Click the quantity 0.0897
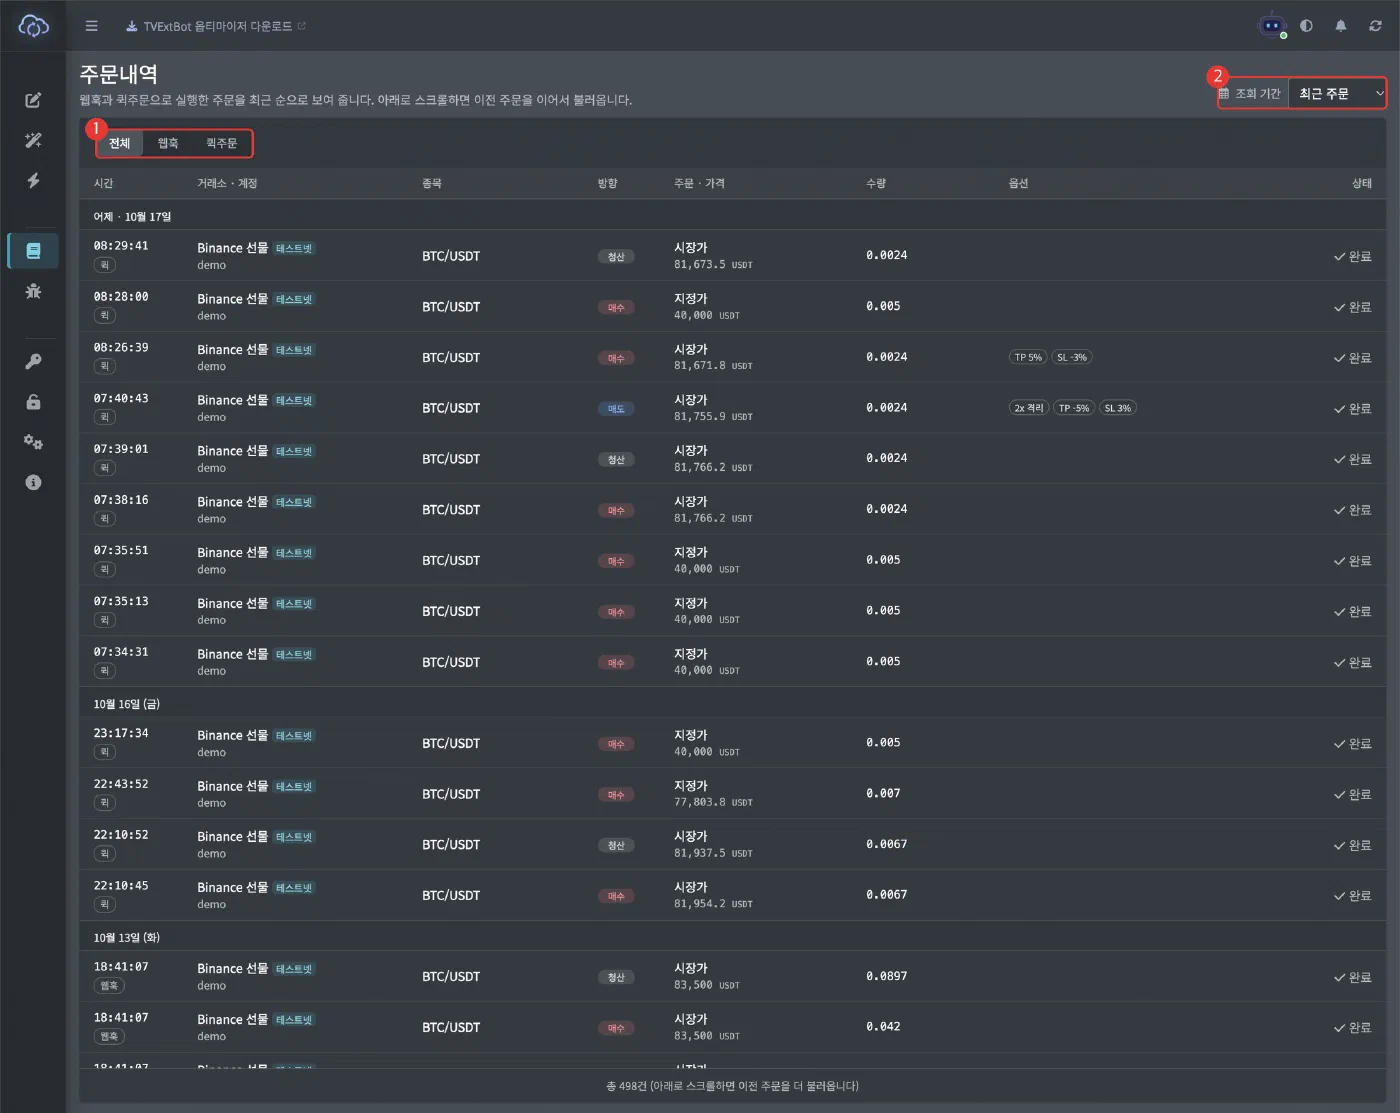1400x1113 pixels. pyautogui.click(x=887, y=976)
